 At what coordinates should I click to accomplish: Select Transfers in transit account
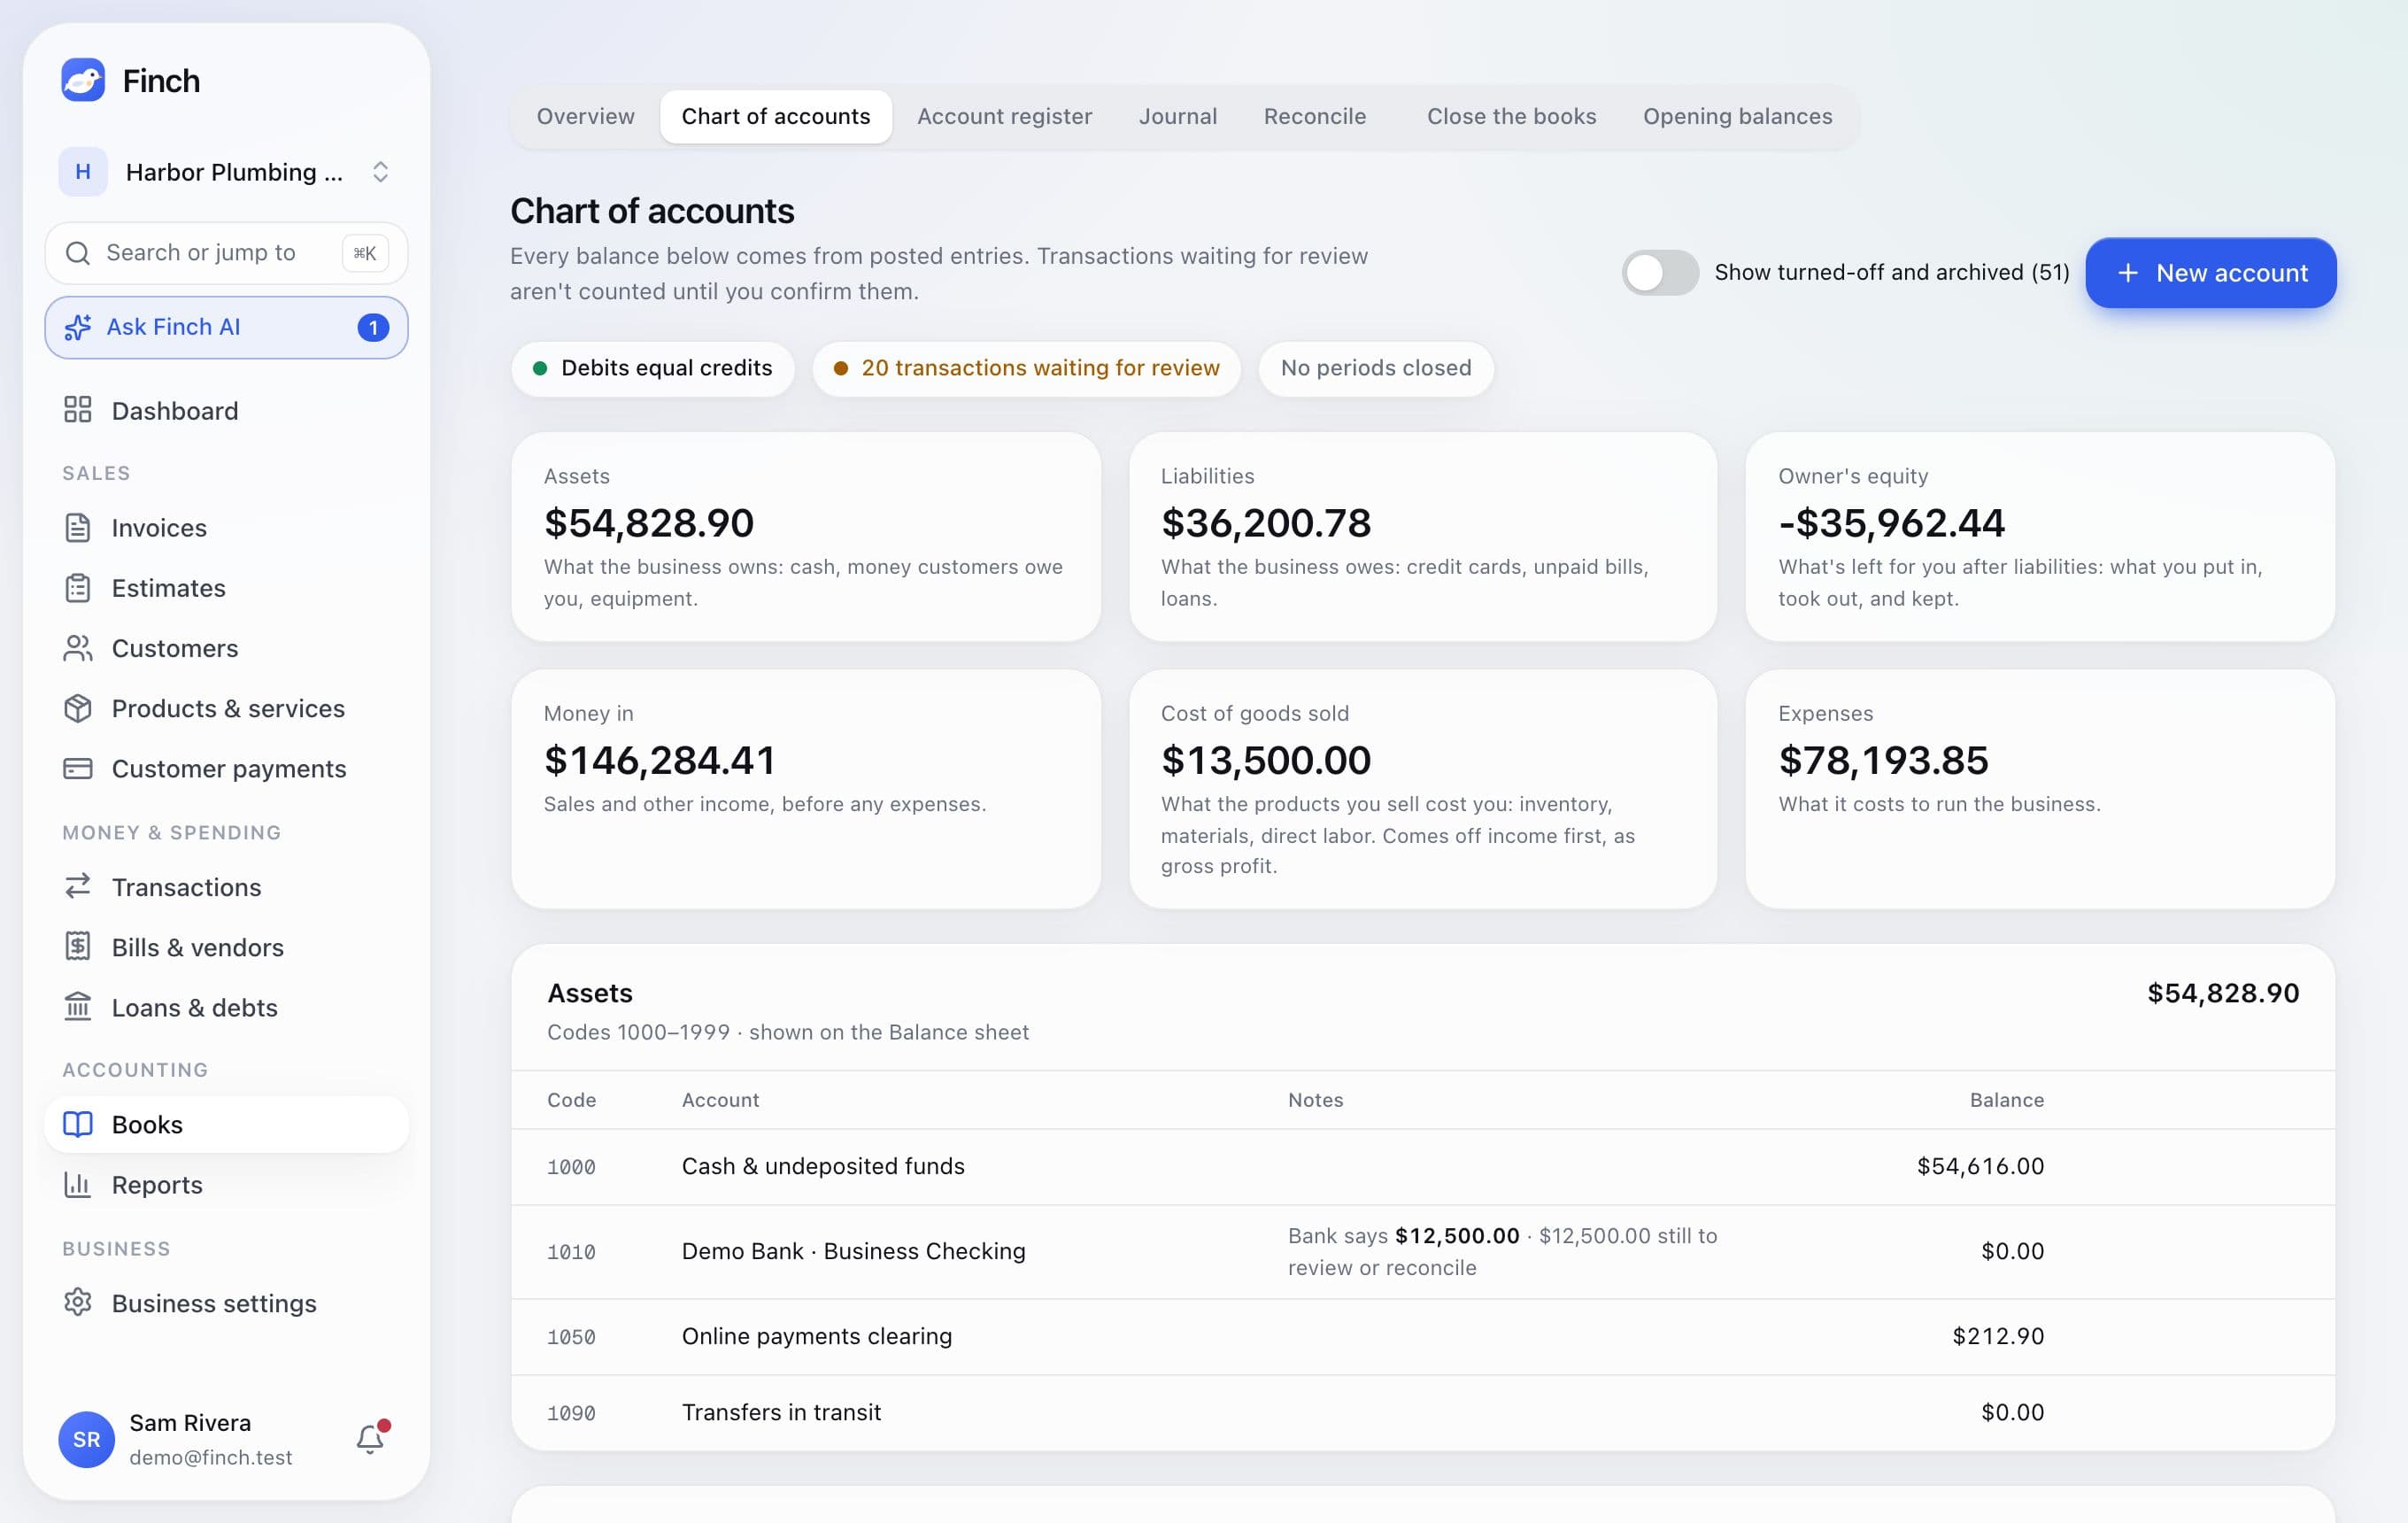1422,1412
